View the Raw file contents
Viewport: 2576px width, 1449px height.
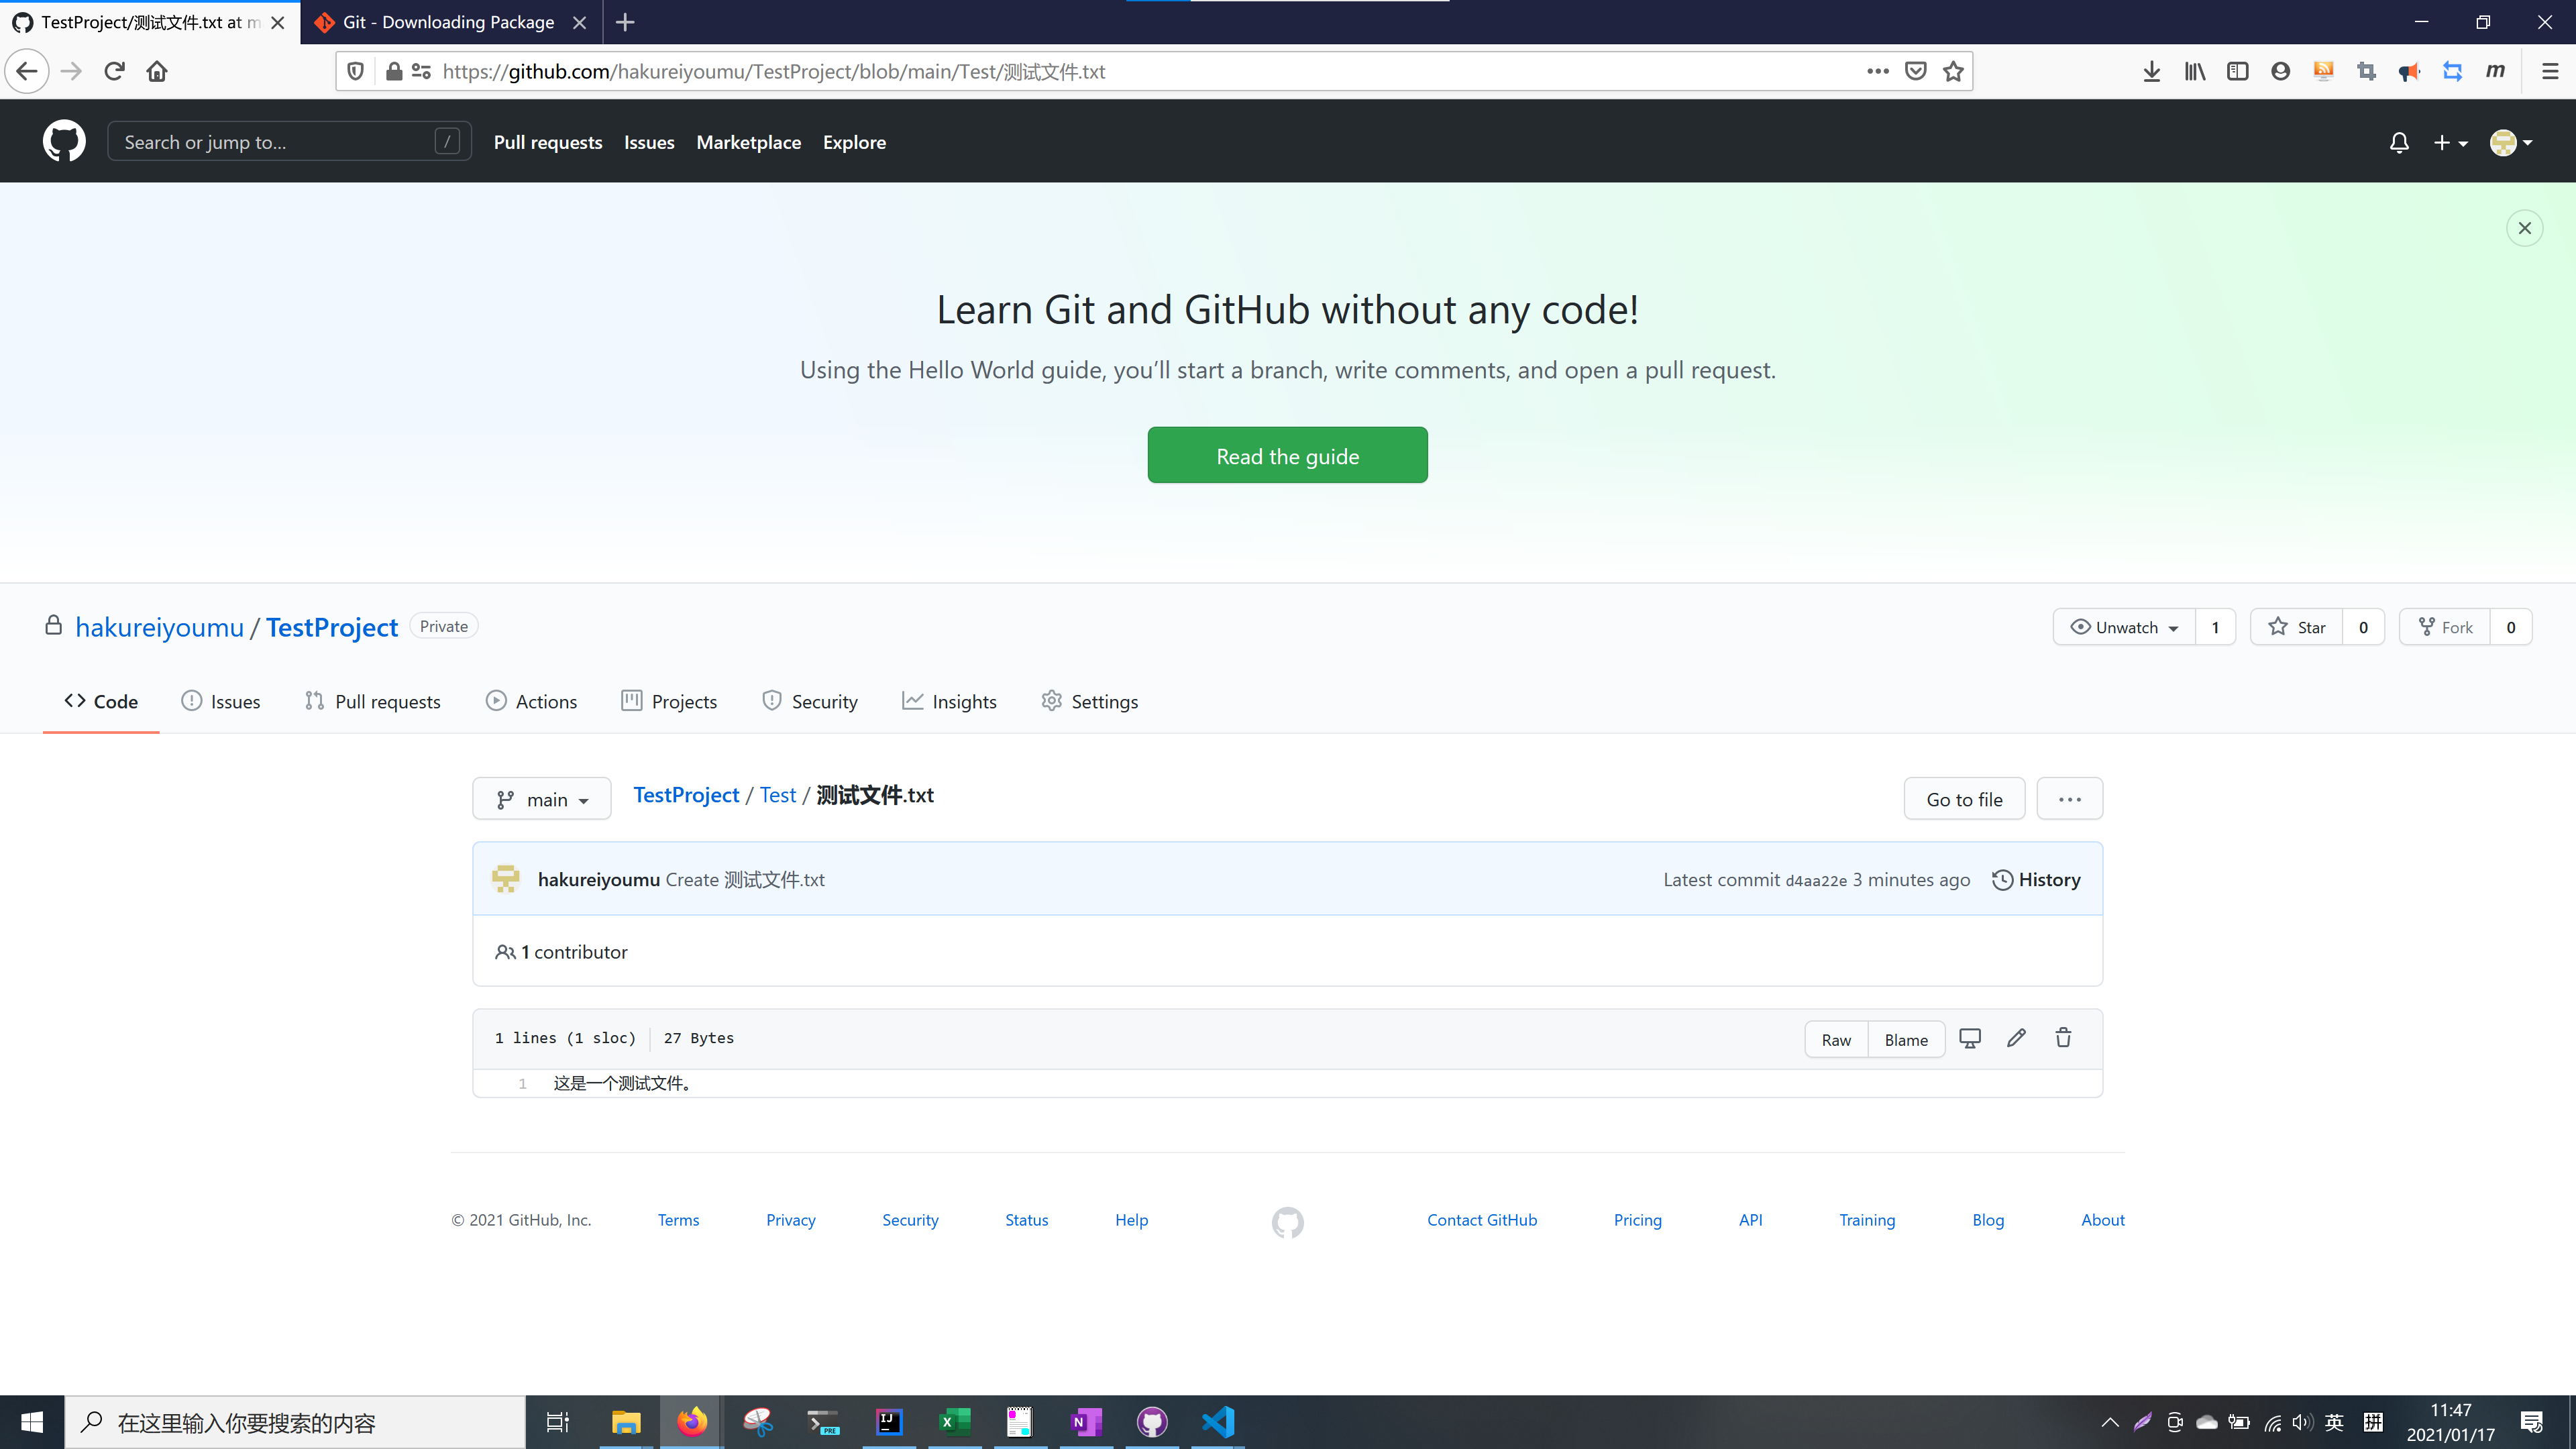(1836, 1039)
